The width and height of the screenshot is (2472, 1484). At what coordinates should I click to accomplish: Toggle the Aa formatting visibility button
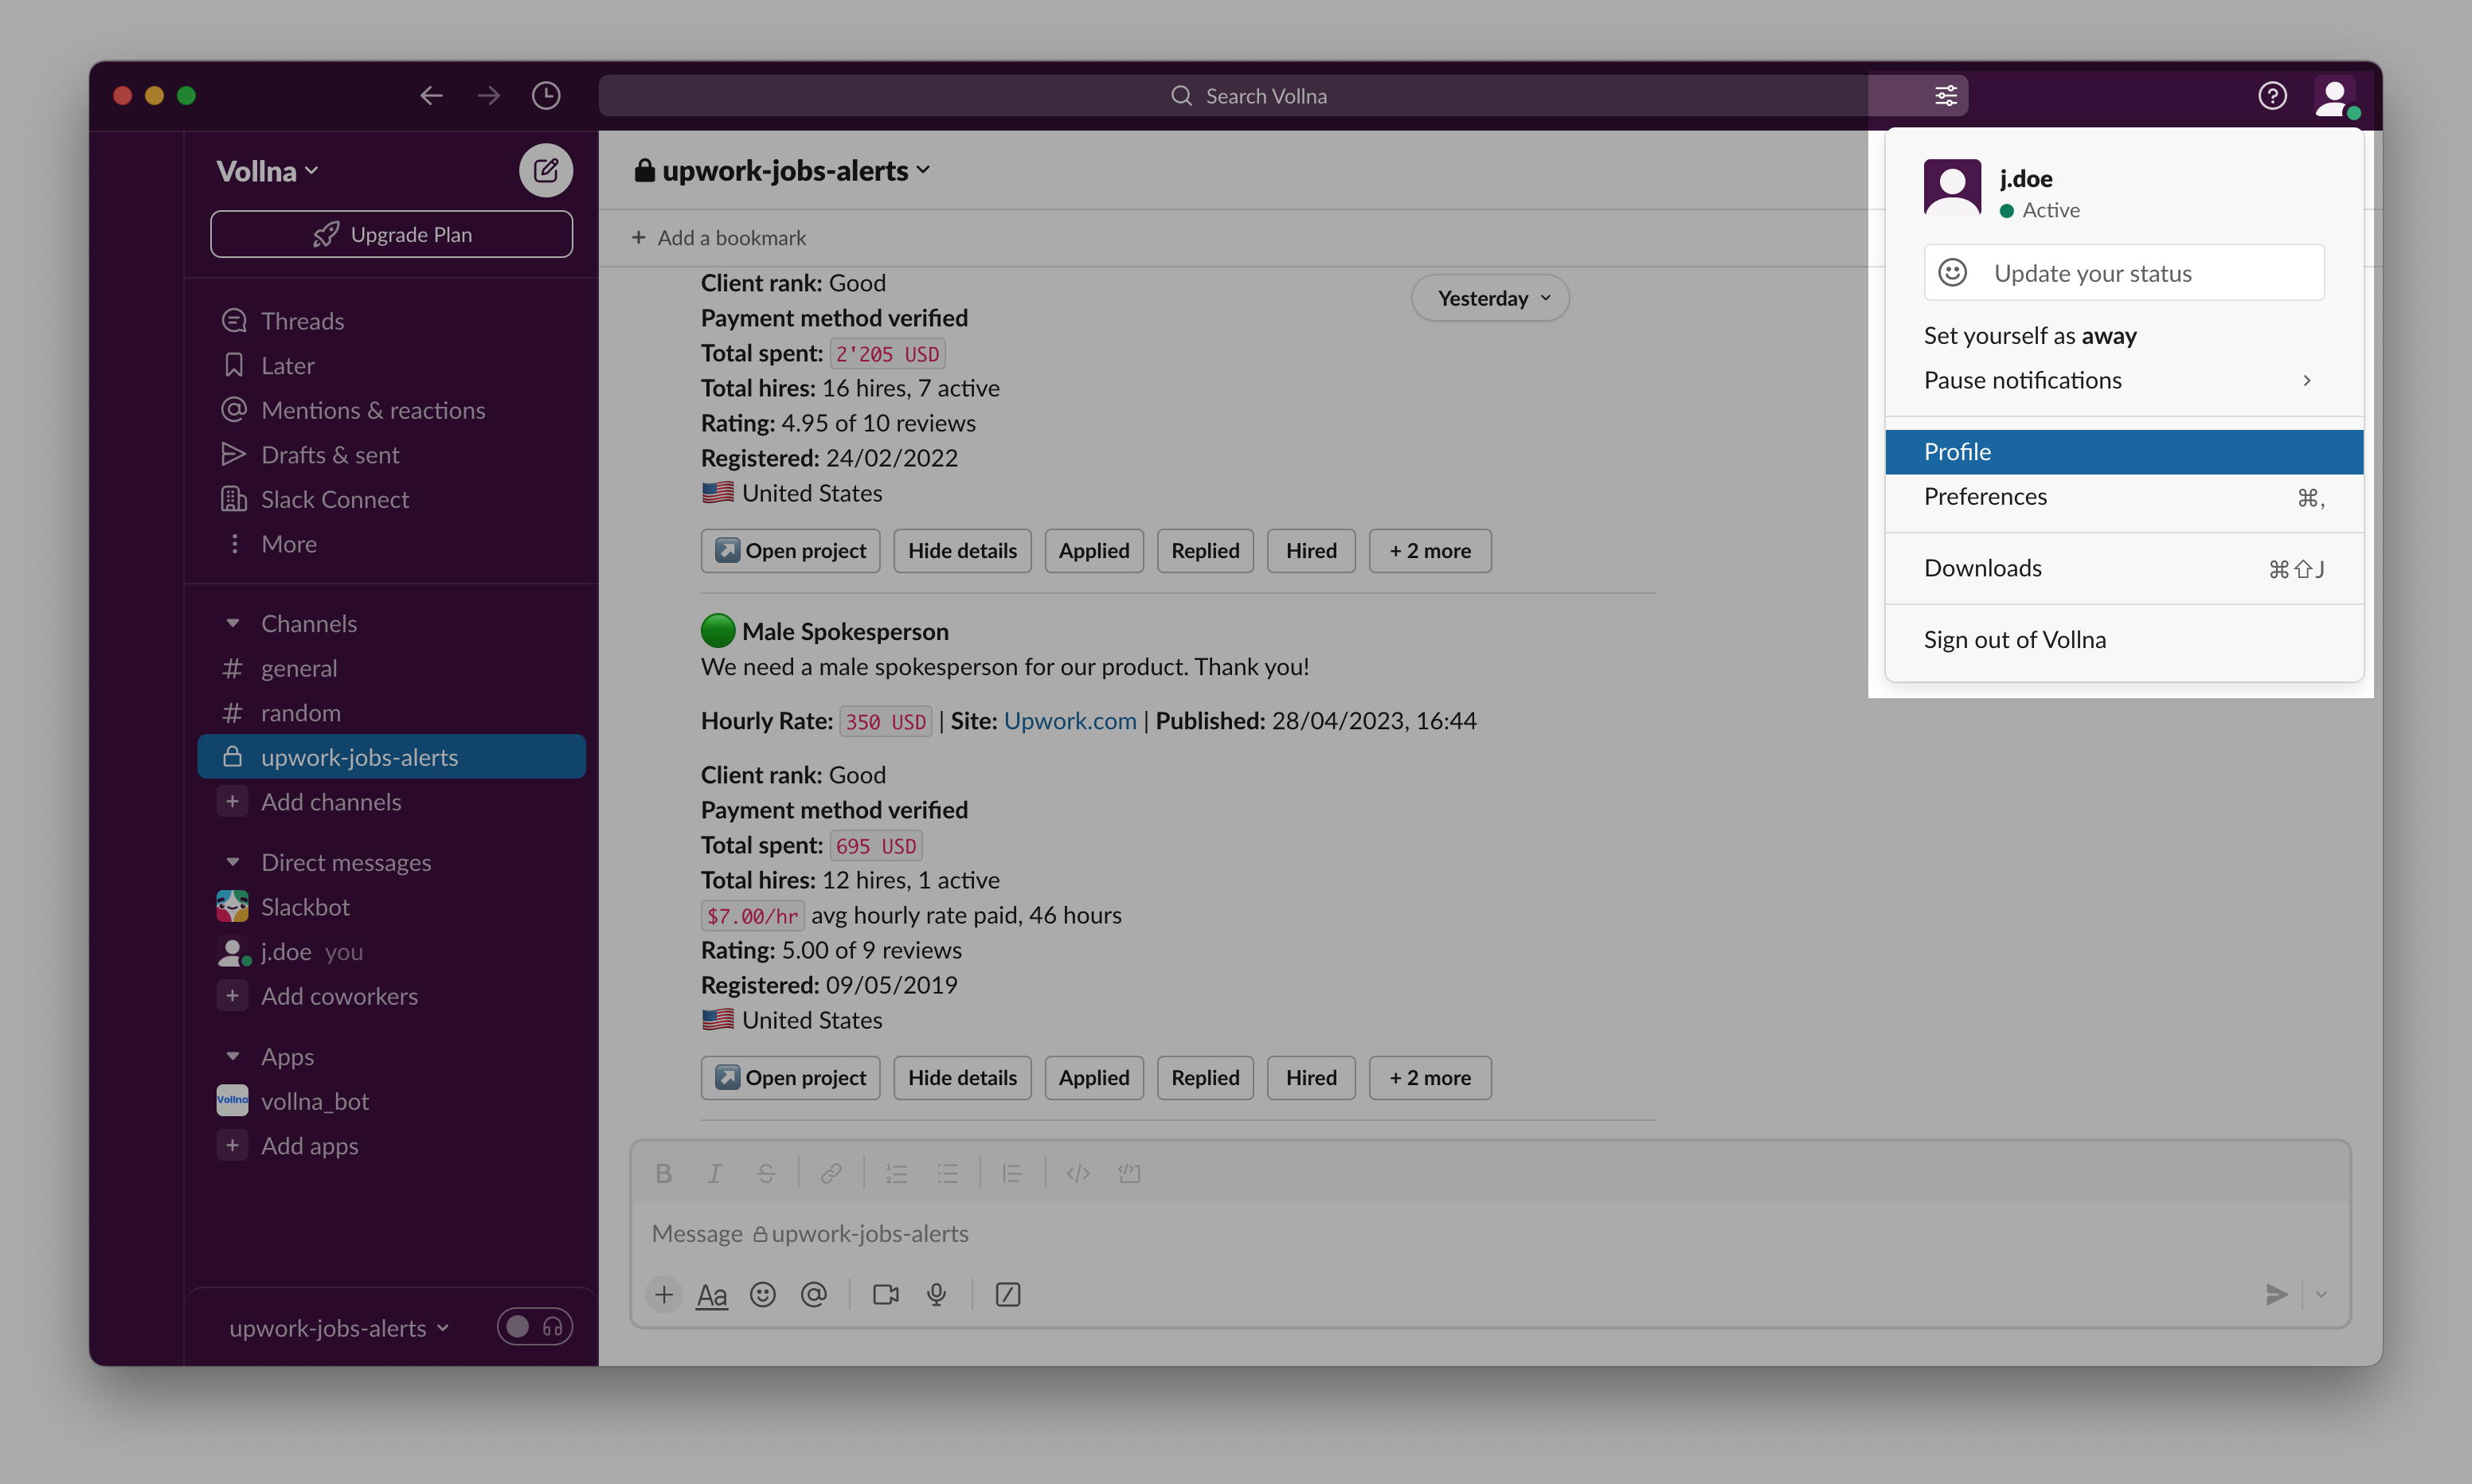[x=711, y=1295]
